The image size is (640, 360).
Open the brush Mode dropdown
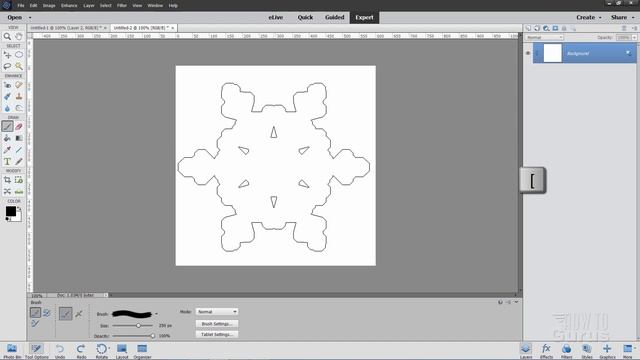coord(217,312)
